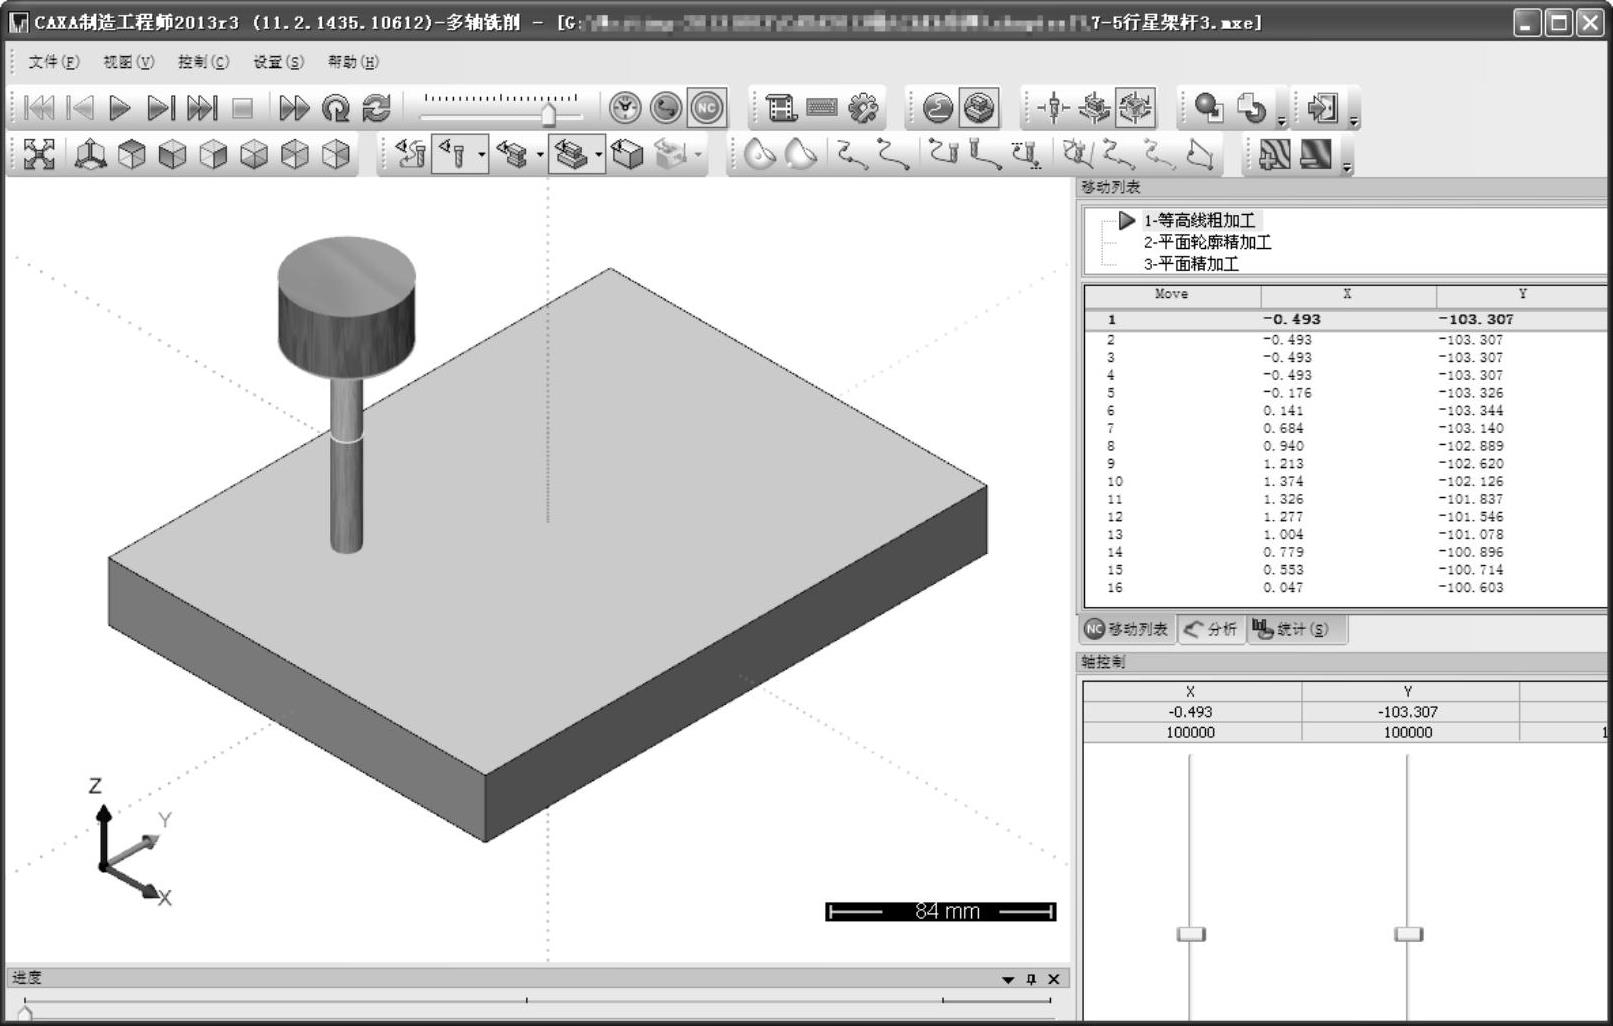The image size is (1613, 1026).
Task: Open the 文件(F) menu
Action: click(x=53, y=62)
